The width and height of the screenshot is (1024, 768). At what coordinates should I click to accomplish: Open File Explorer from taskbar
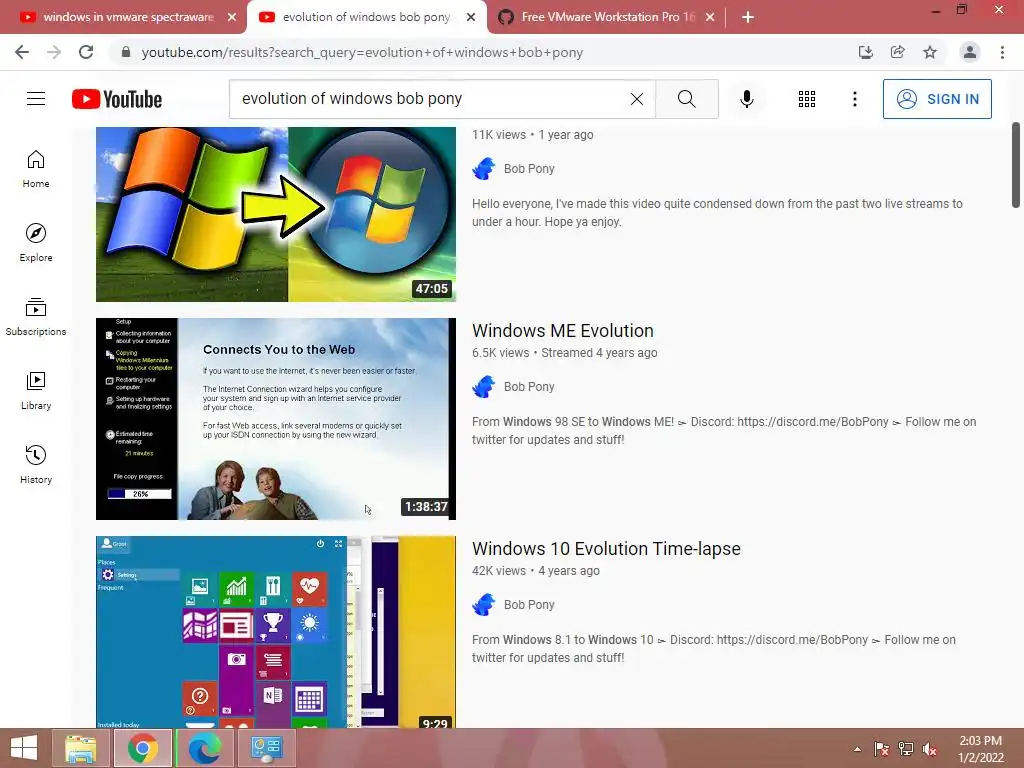point(80,748)
